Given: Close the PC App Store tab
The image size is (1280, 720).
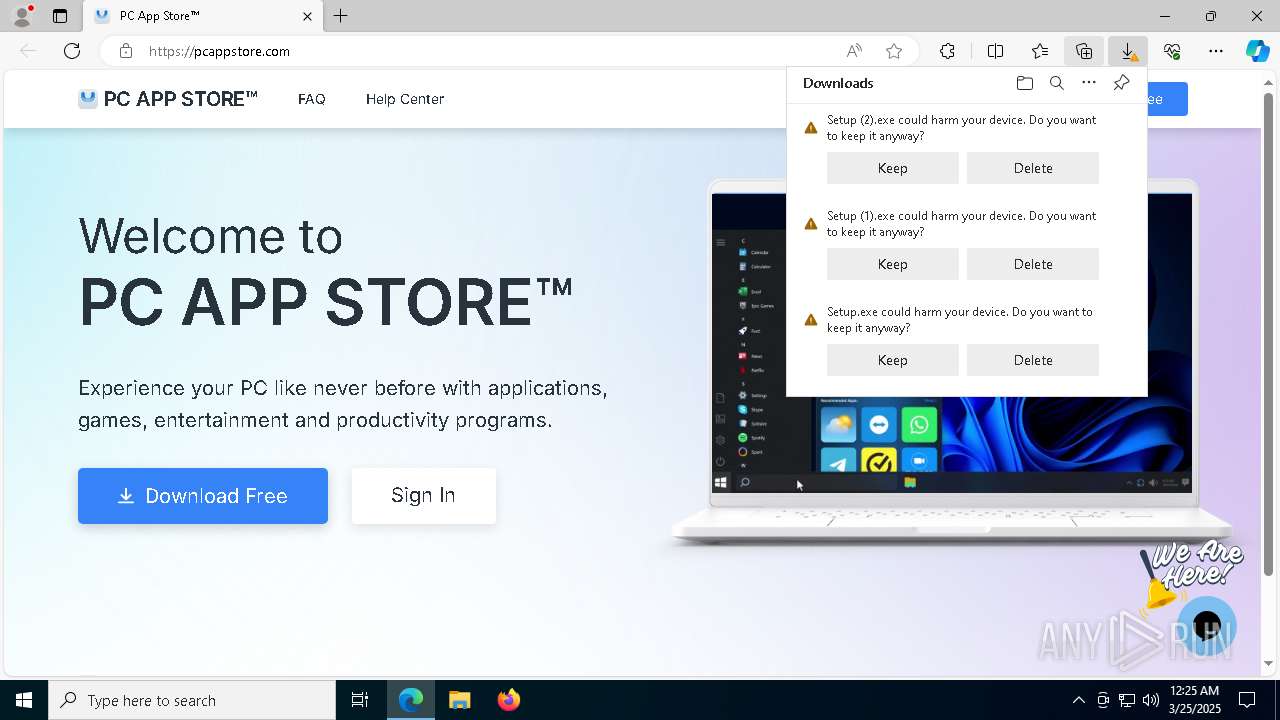Looking at the screenshot, I should click(307, 16).
